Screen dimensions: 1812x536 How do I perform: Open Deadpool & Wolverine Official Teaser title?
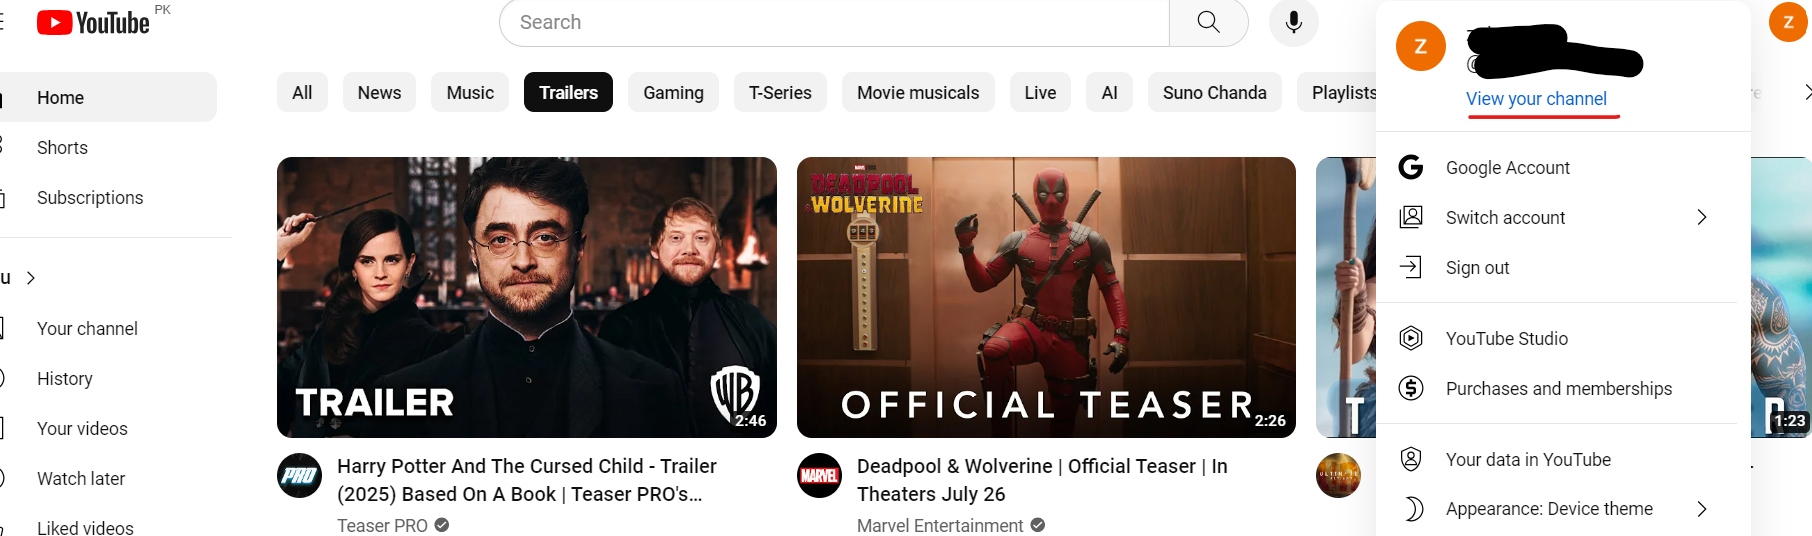[x=1042, y=480]
